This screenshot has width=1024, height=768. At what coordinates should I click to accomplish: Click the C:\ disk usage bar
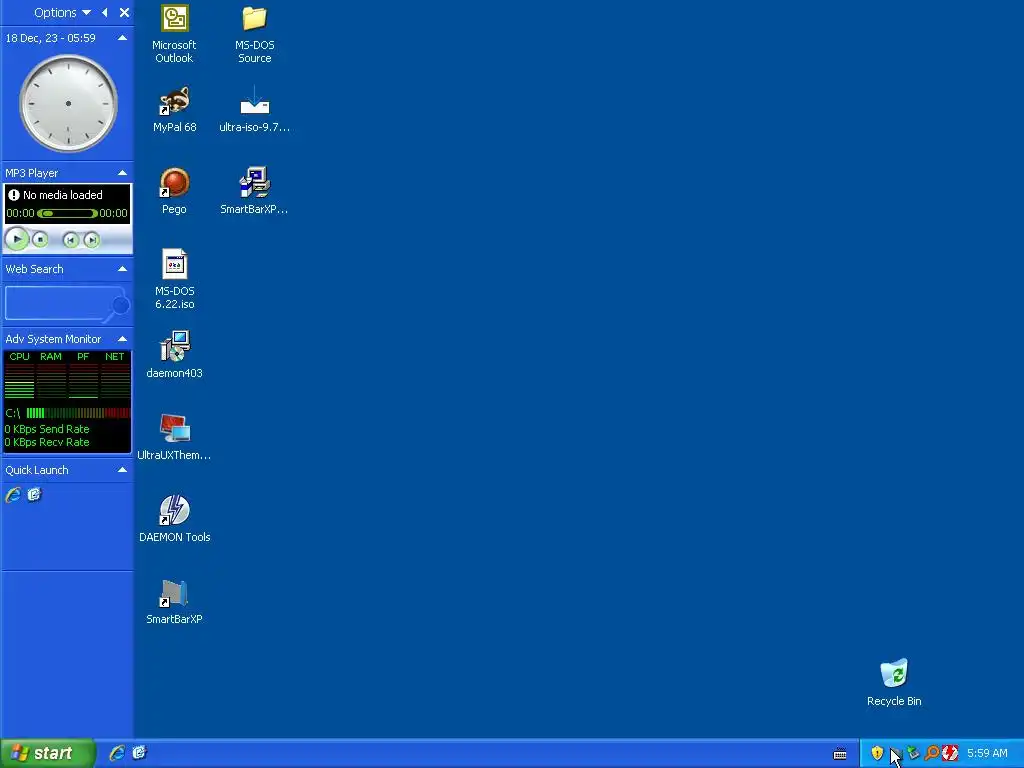point(78,413)
